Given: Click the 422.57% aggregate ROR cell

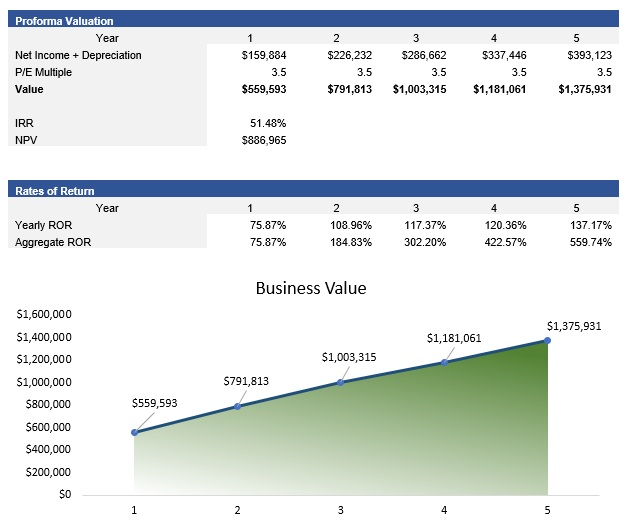Looking at the screenshot, I should (505, 242).
